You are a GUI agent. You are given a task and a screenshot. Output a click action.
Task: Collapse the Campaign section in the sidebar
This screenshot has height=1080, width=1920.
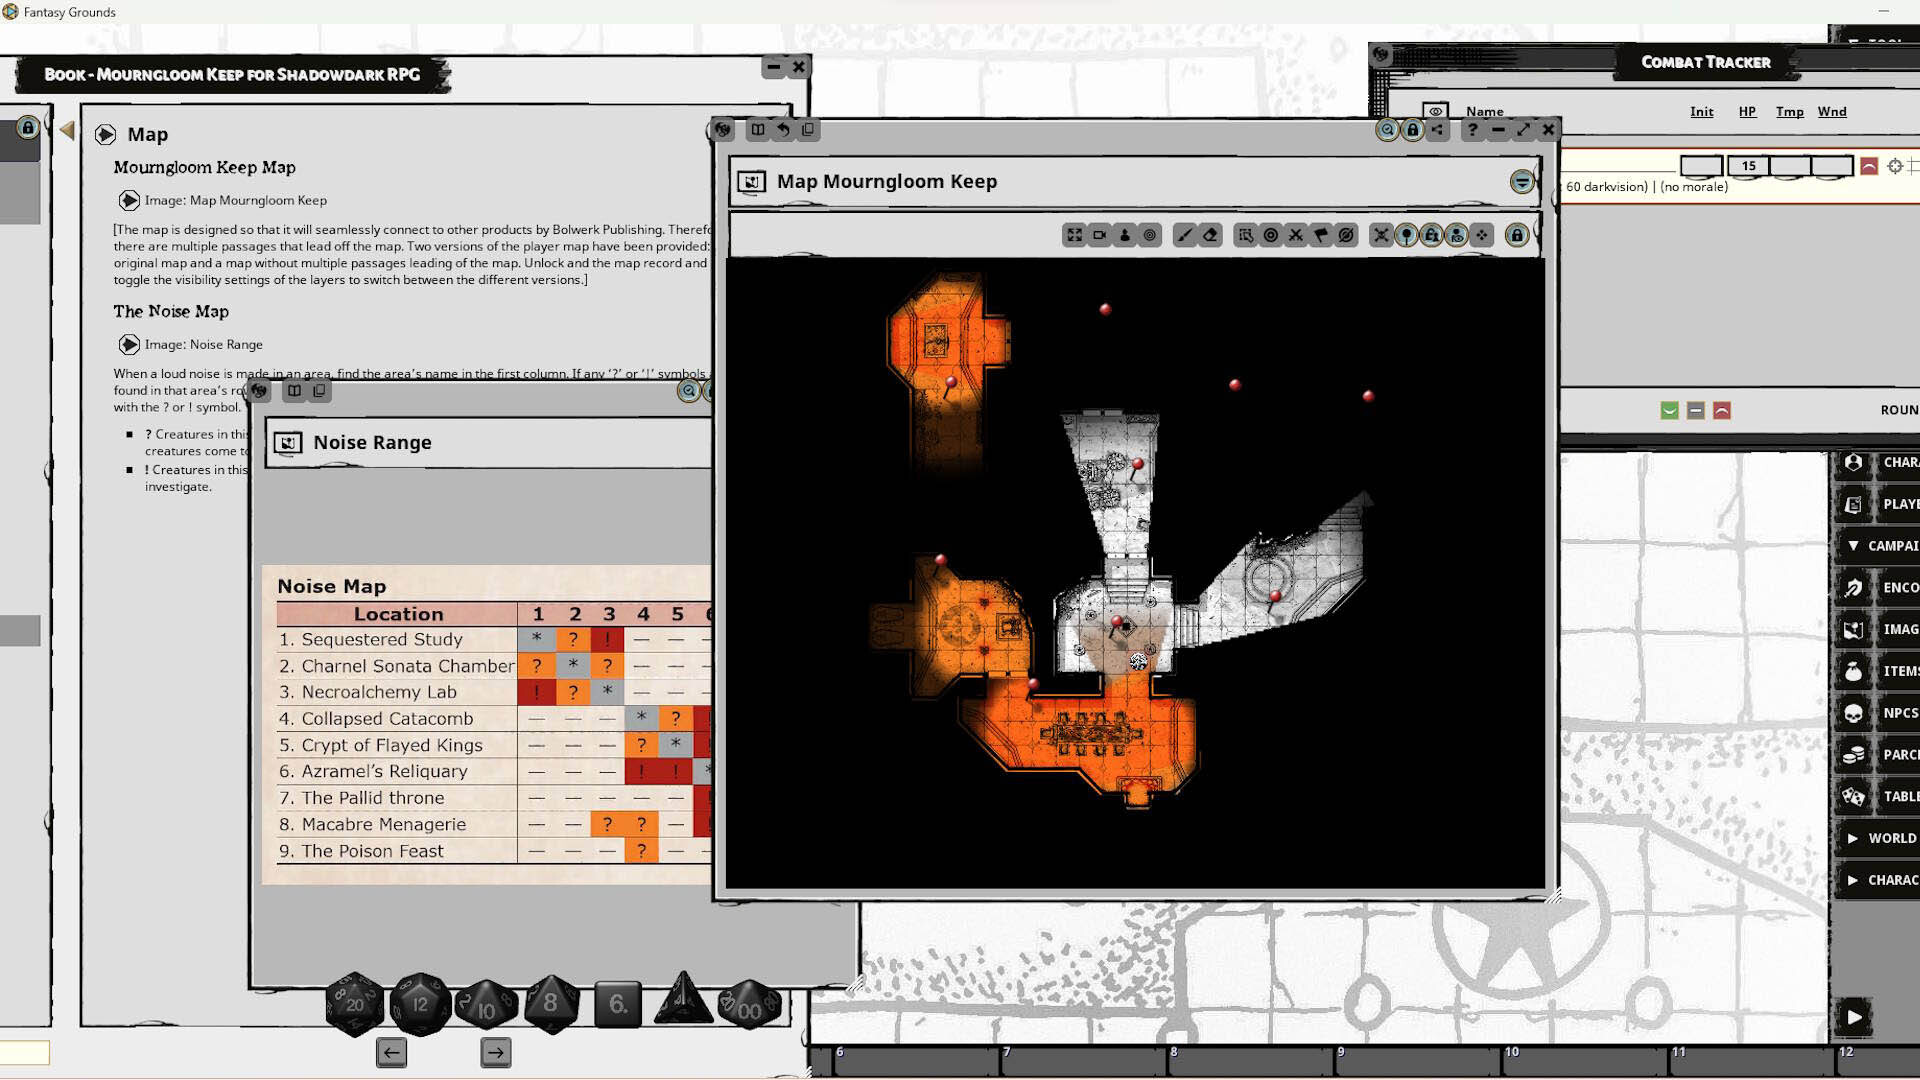pyautogui.click(x=1857, y=546)
